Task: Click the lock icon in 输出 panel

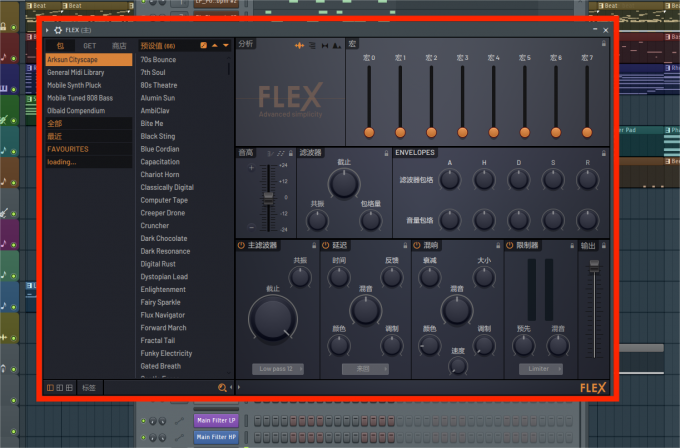Action: click(603, 245)
